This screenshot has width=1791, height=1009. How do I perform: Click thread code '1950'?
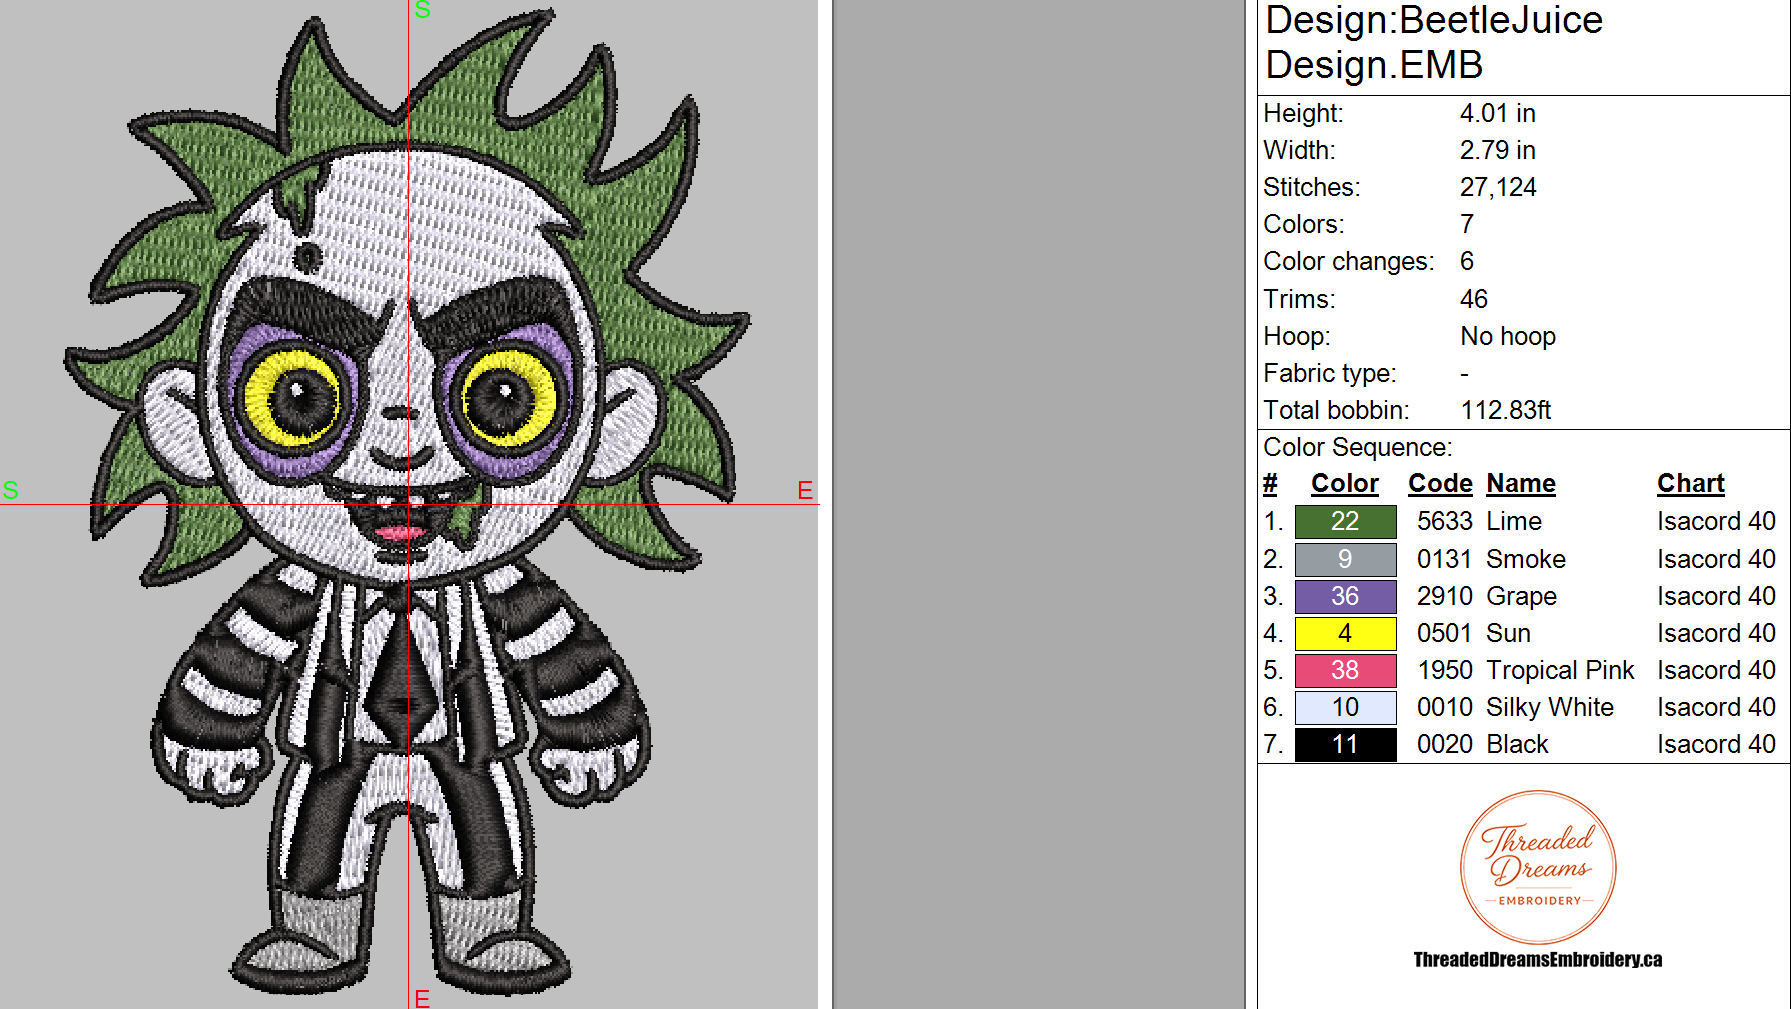coord(1445,670)
